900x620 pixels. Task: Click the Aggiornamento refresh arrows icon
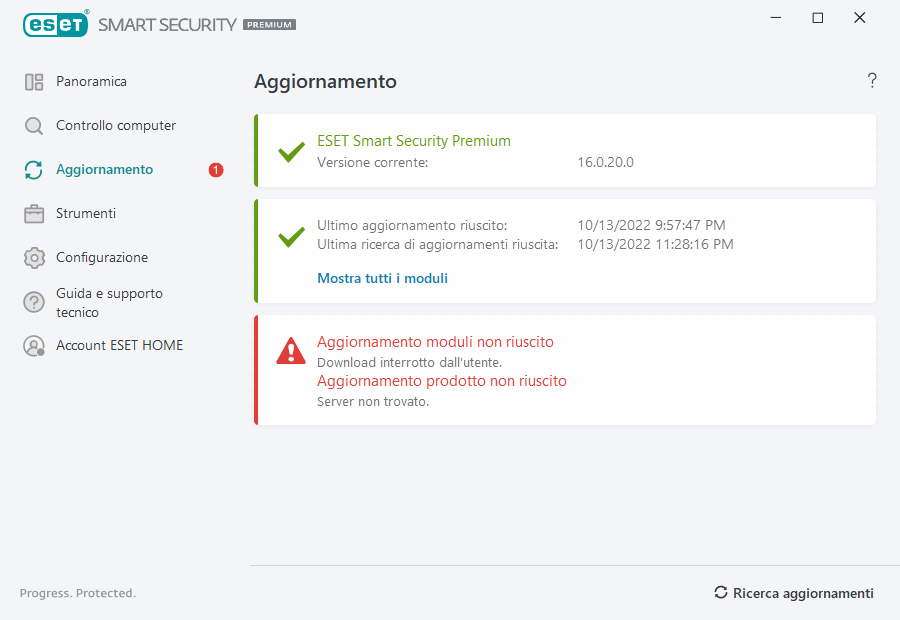tap(34, 170)
